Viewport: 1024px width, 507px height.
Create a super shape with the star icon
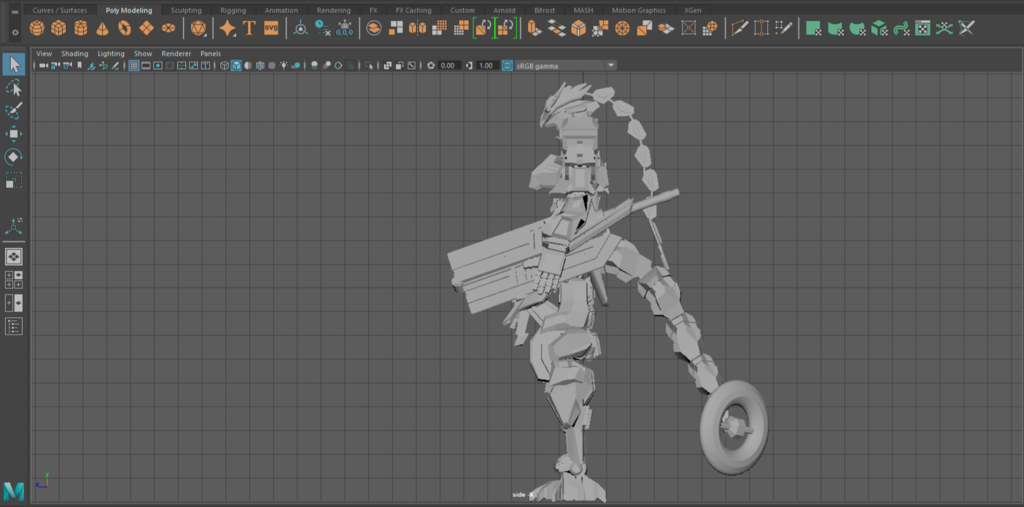[x=227, y=28]
